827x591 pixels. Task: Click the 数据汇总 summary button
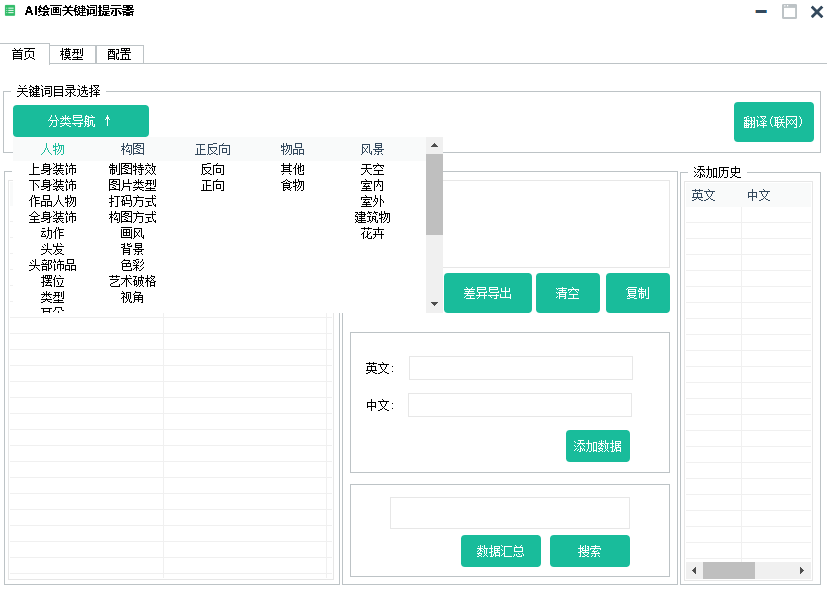(x=500, y=550)
